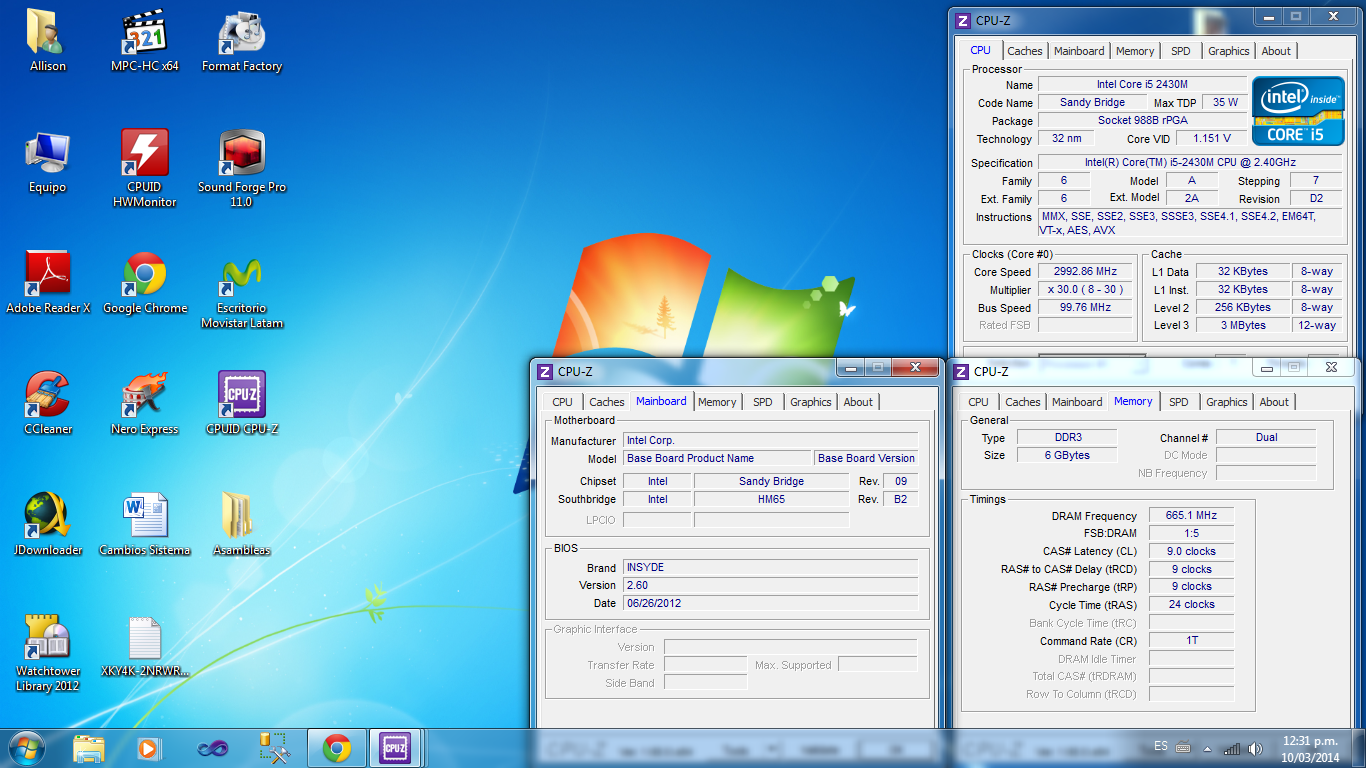Click the Max TDP value '35 W'
The height and width of the screenshot is (768, 1366).
[1225, 102]
